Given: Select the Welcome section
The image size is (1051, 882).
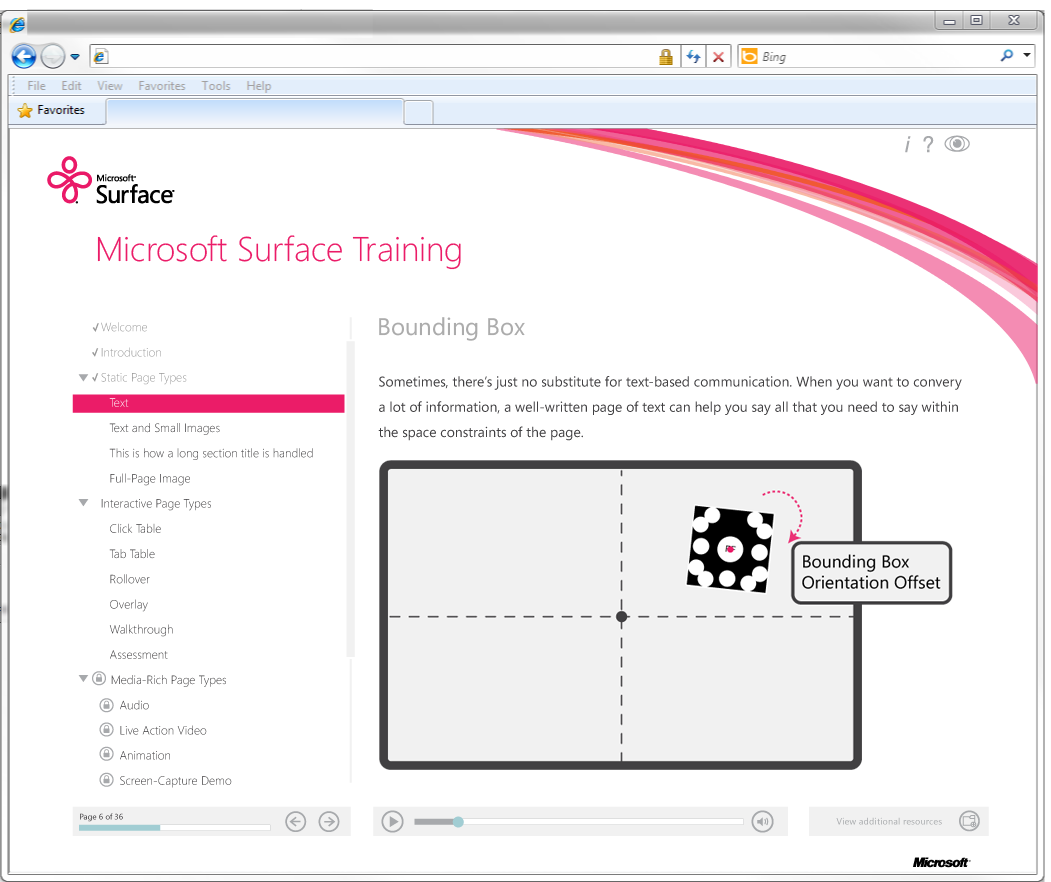Looking at the screenshot, I should pos(123,327).
